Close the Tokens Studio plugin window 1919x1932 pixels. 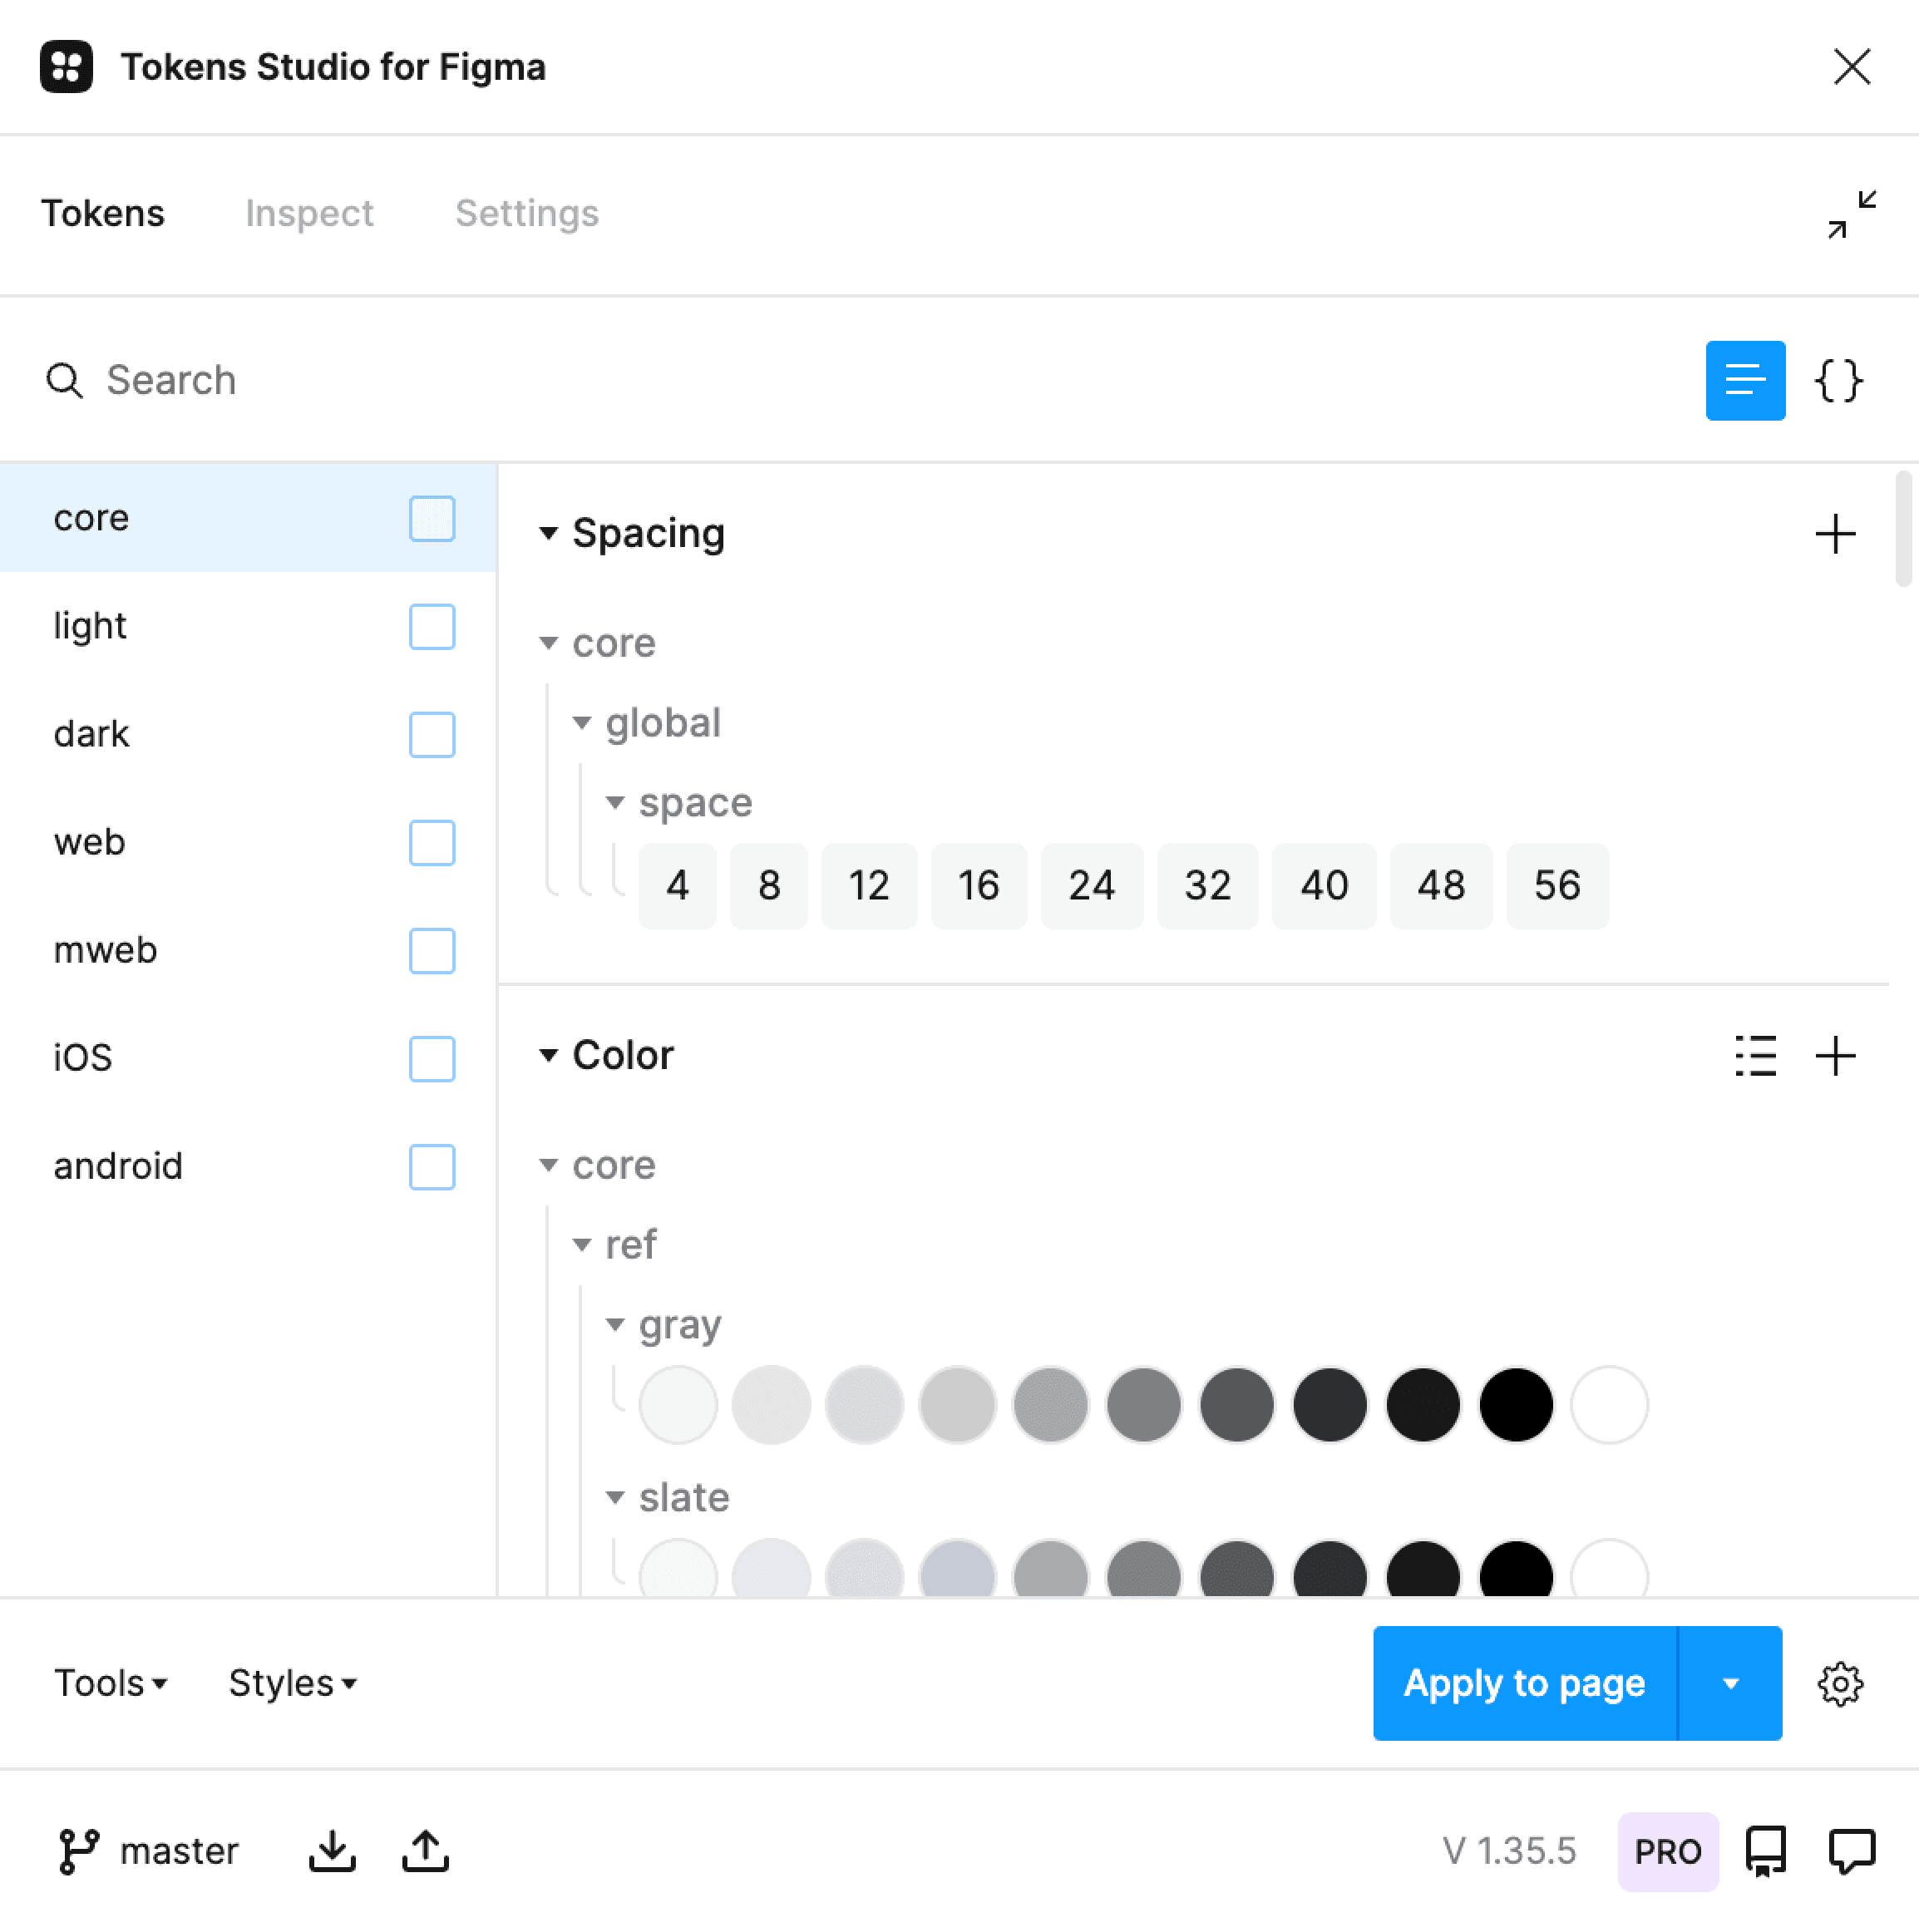click(1852, 67)
